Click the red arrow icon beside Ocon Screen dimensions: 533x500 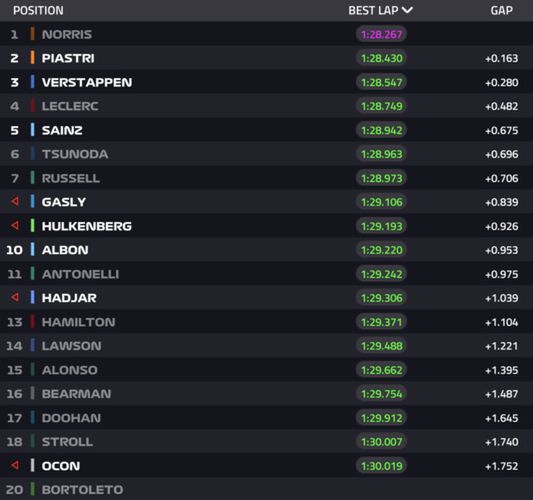point(15,465)
